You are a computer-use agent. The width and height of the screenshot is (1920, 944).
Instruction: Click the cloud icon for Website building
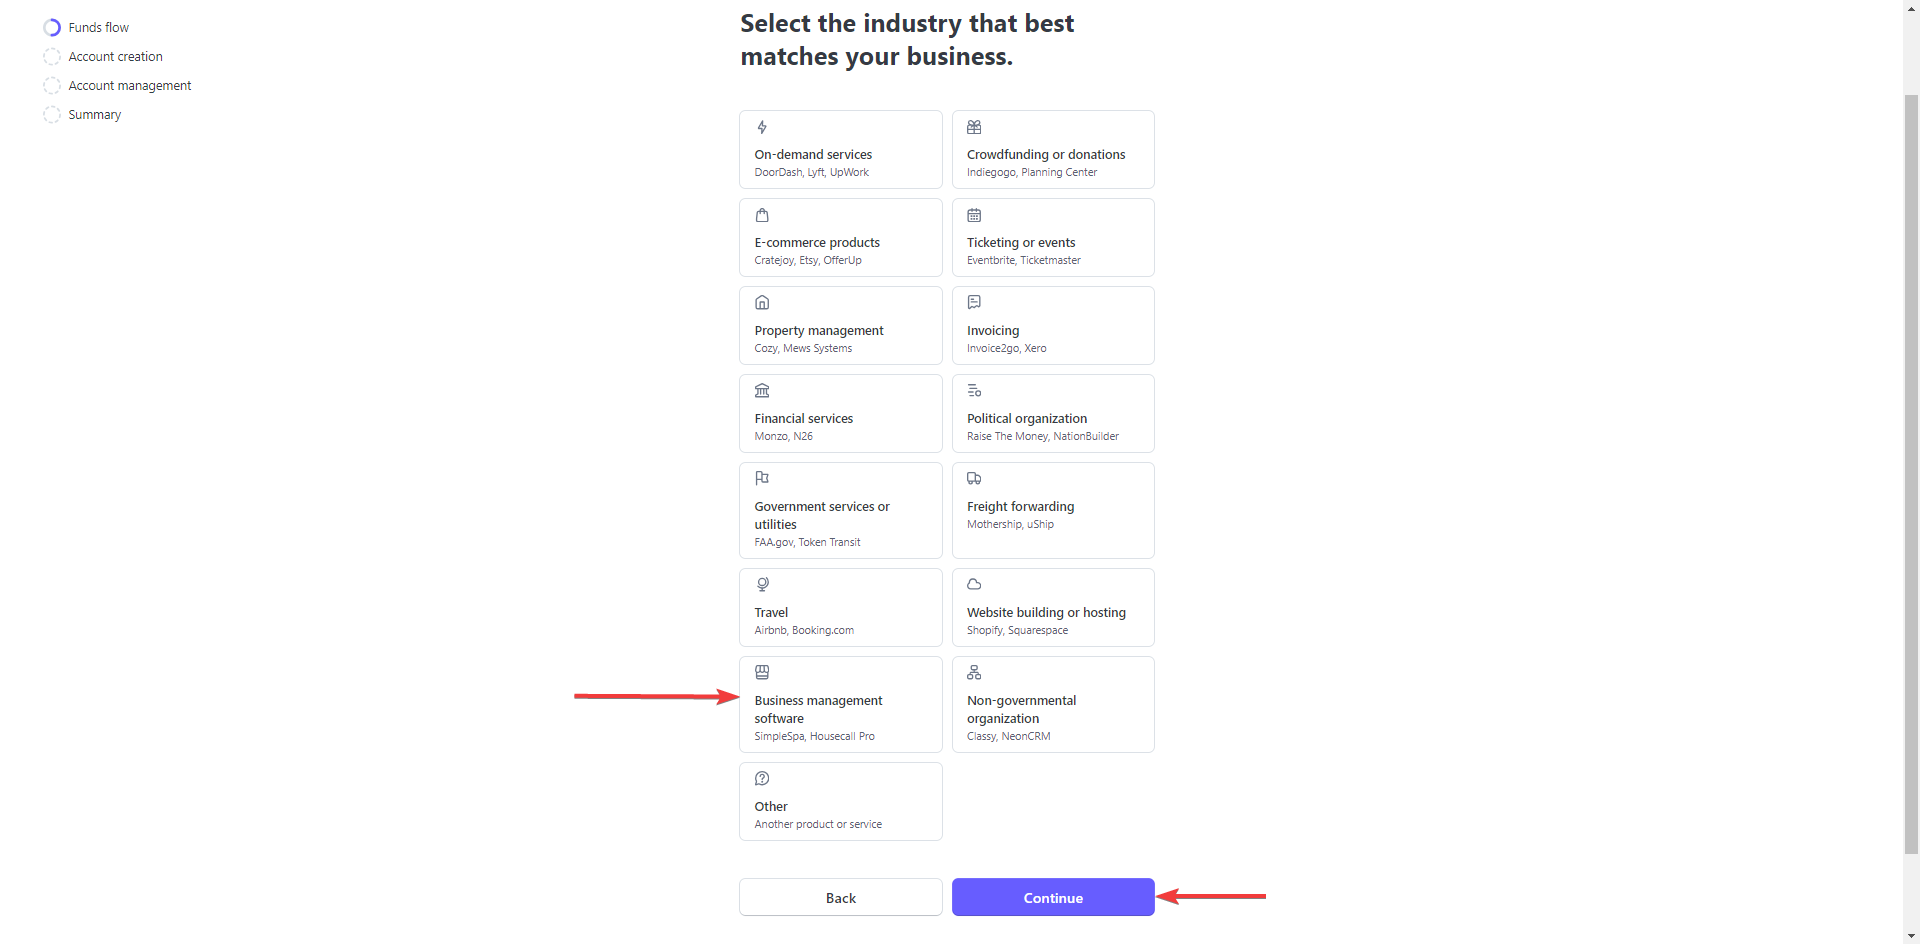(974, 585)
